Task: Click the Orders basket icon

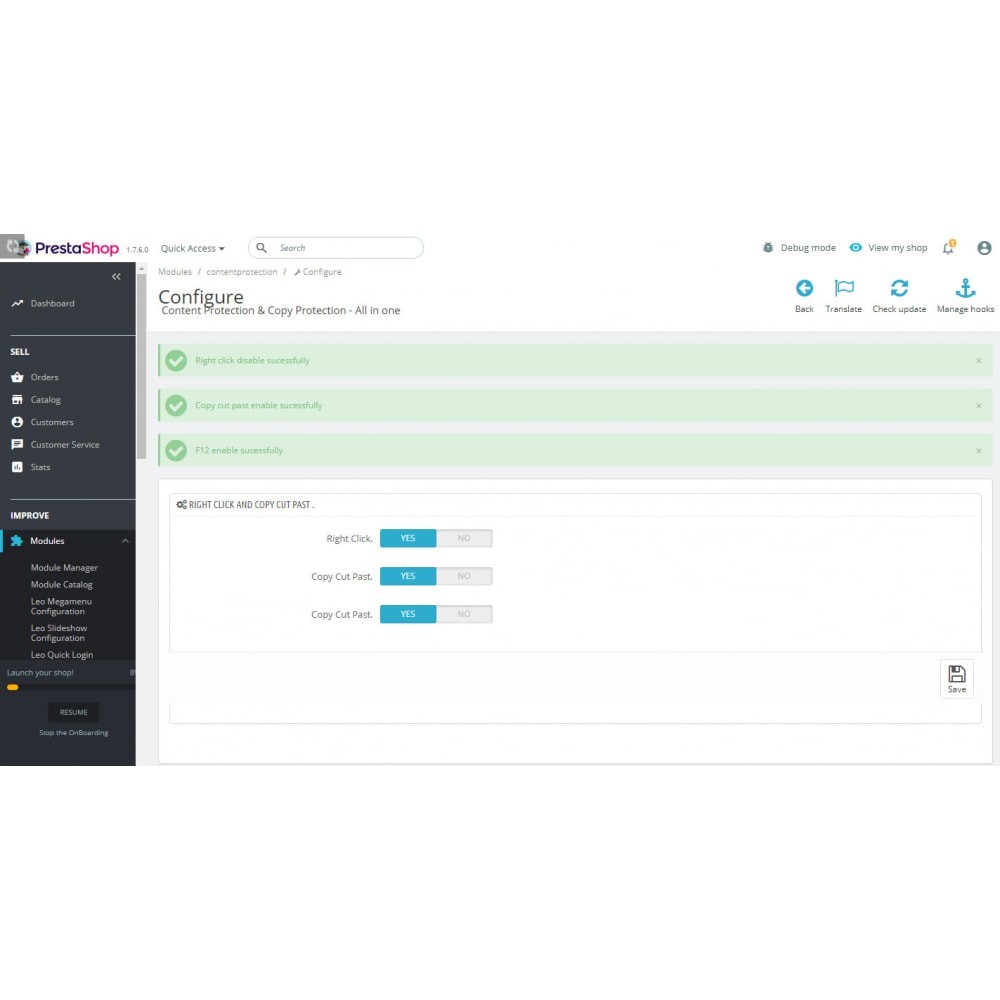Action: [x=17, y=378]
